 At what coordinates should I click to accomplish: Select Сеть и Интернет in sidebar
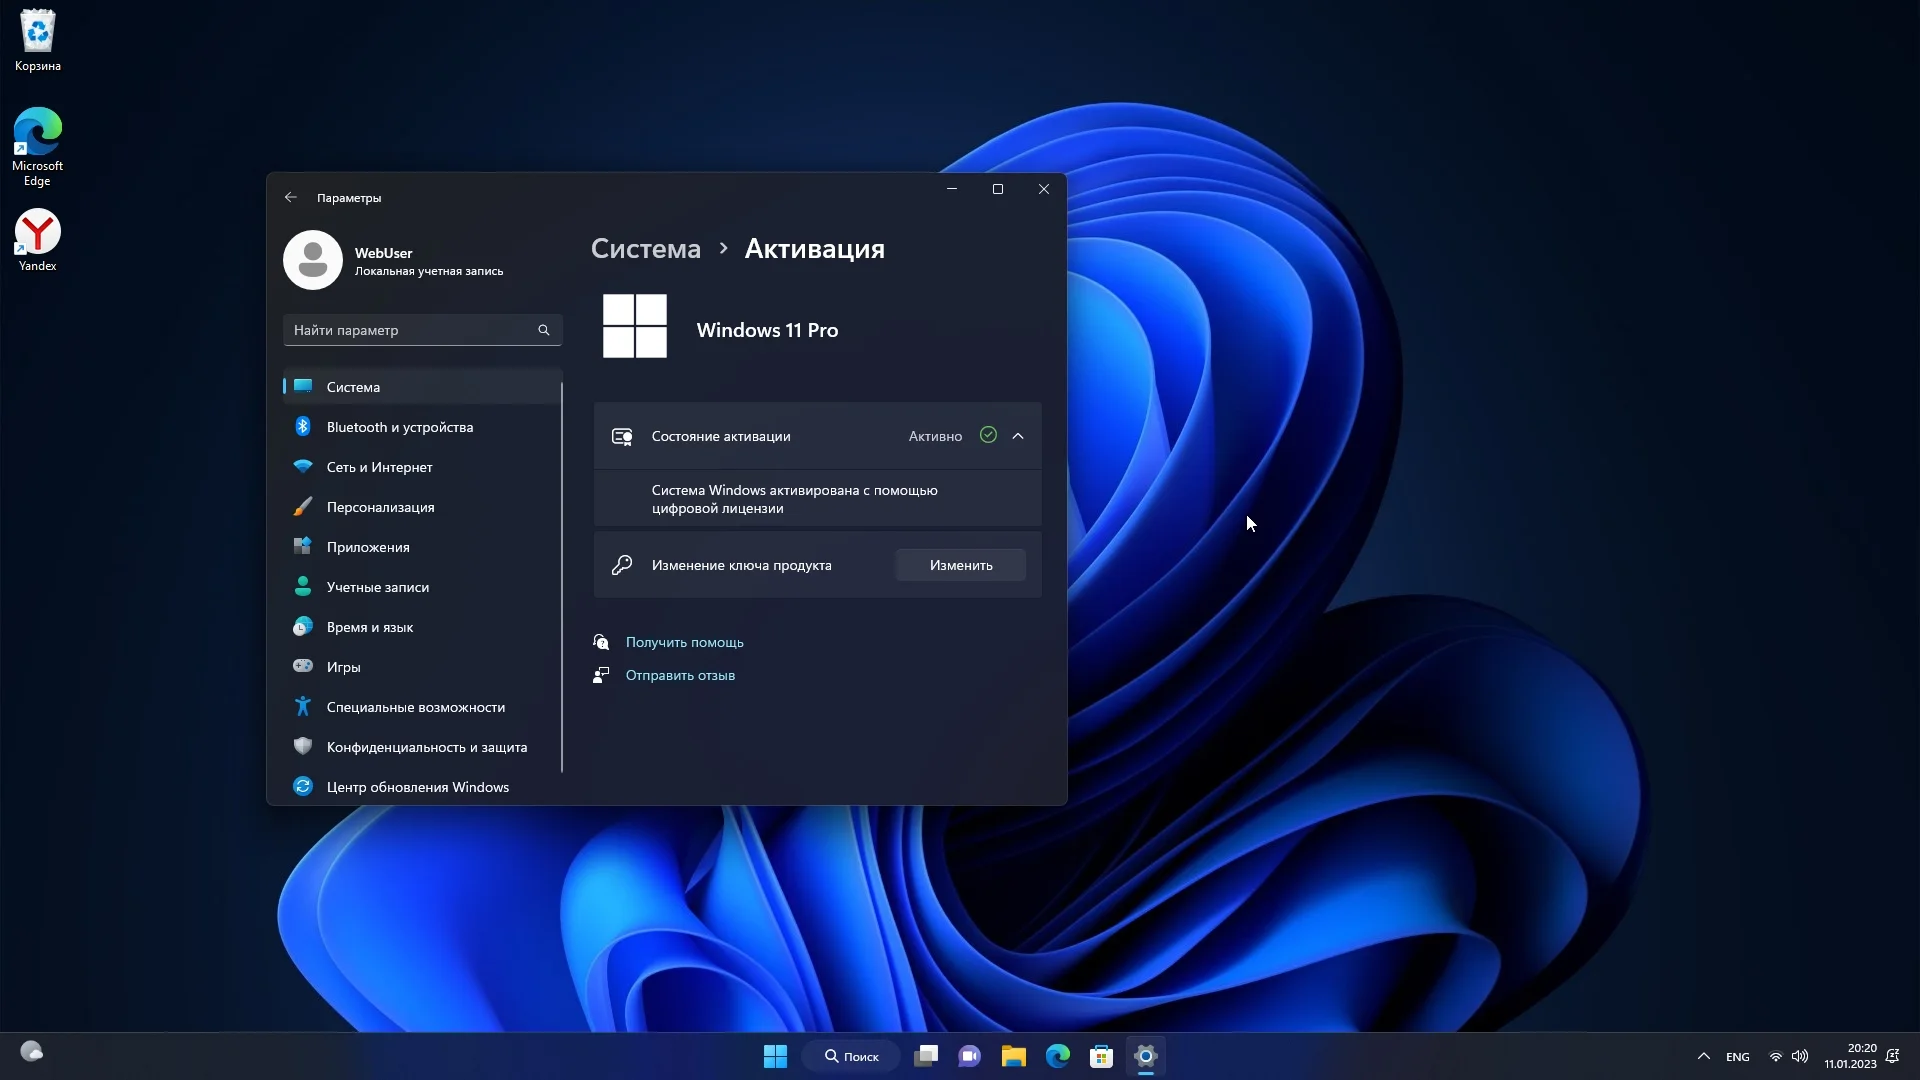[379, 467]
